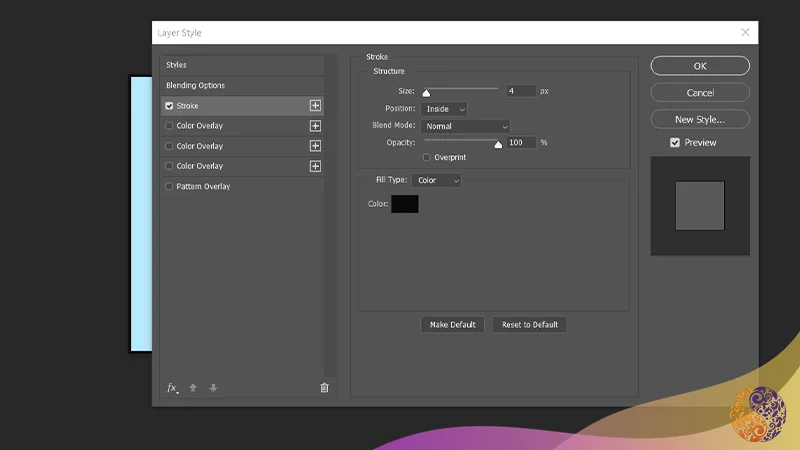The height and width of the screenshot is (450, 800).
Task: Open the Fill Type dropdown
Action: pyautogui.click(x=437, y=181)
